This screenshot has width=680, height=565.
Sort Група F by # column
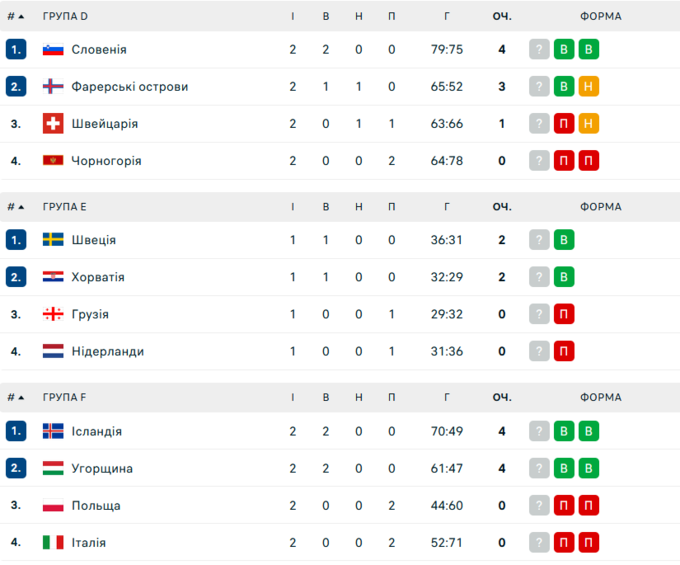(x=14, y=397)
